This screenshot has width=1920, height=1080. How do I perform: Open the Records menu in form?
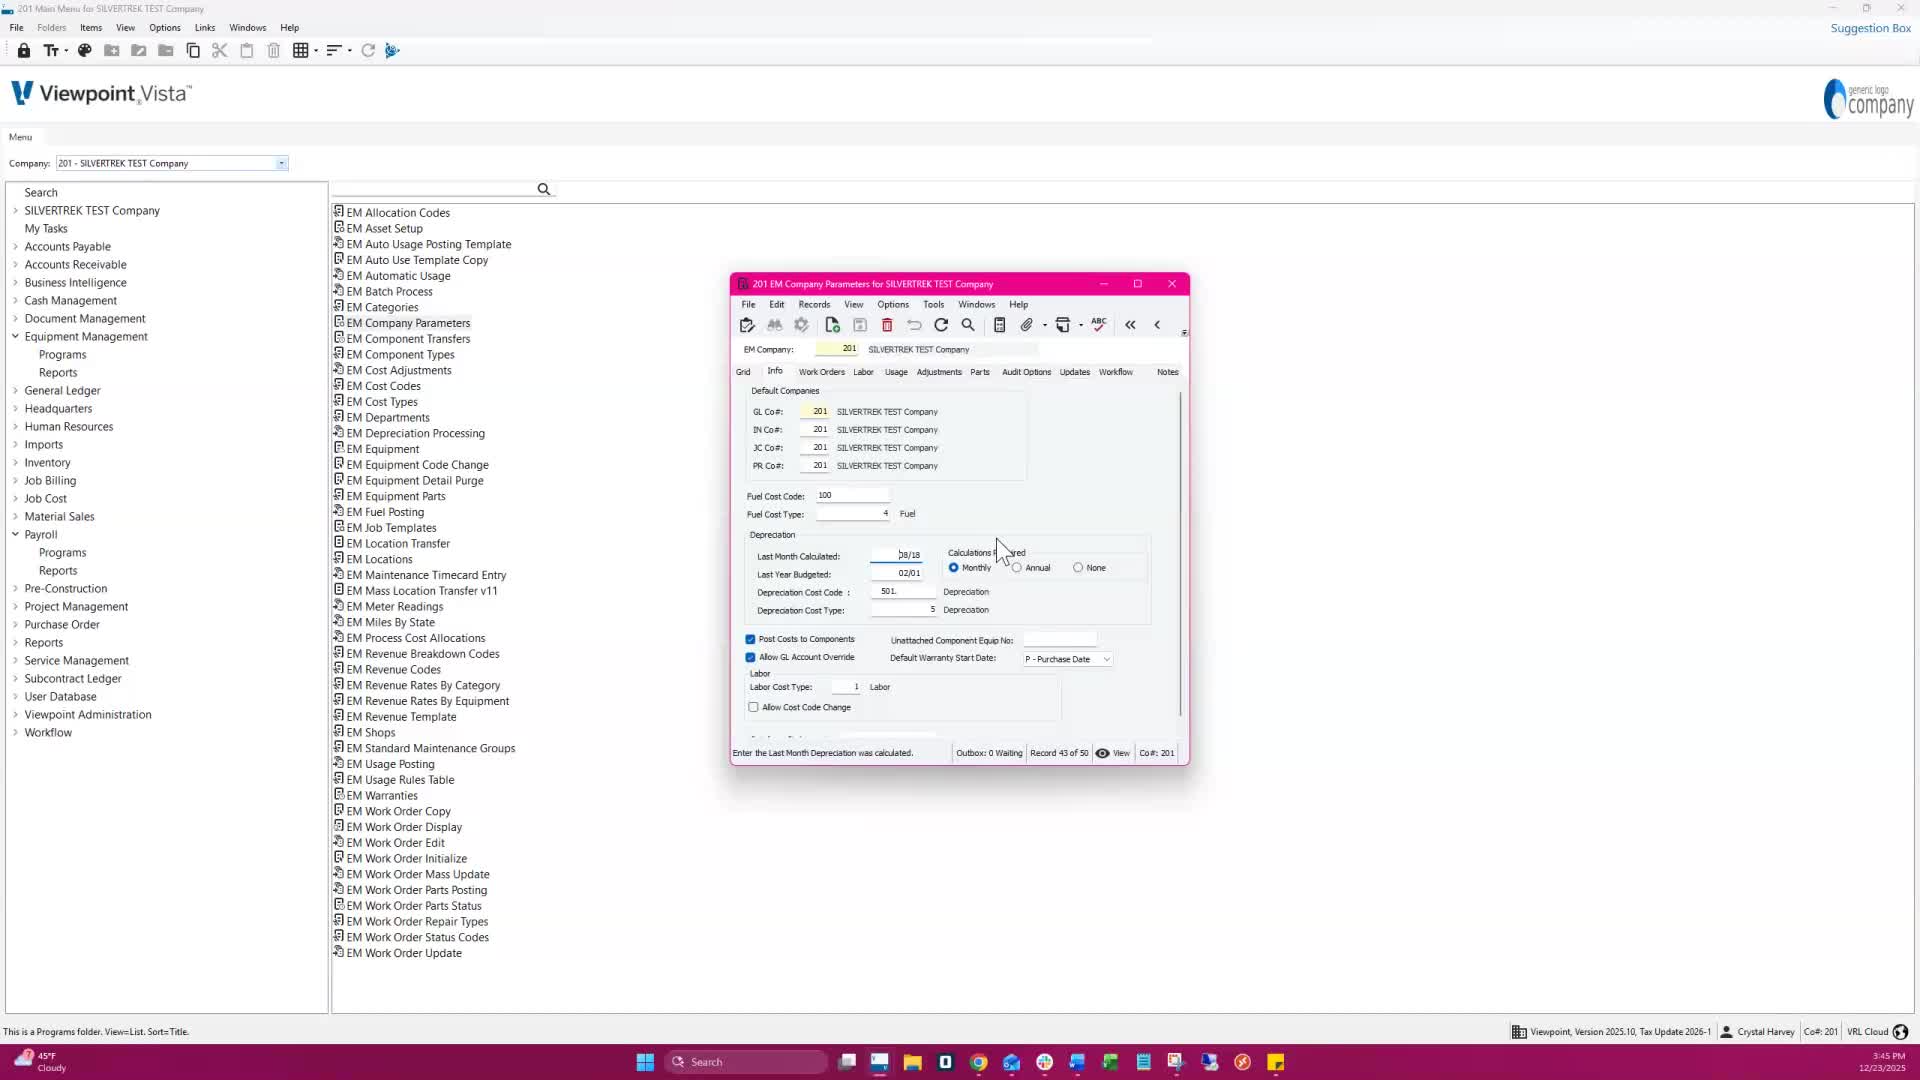coord(814,304)
